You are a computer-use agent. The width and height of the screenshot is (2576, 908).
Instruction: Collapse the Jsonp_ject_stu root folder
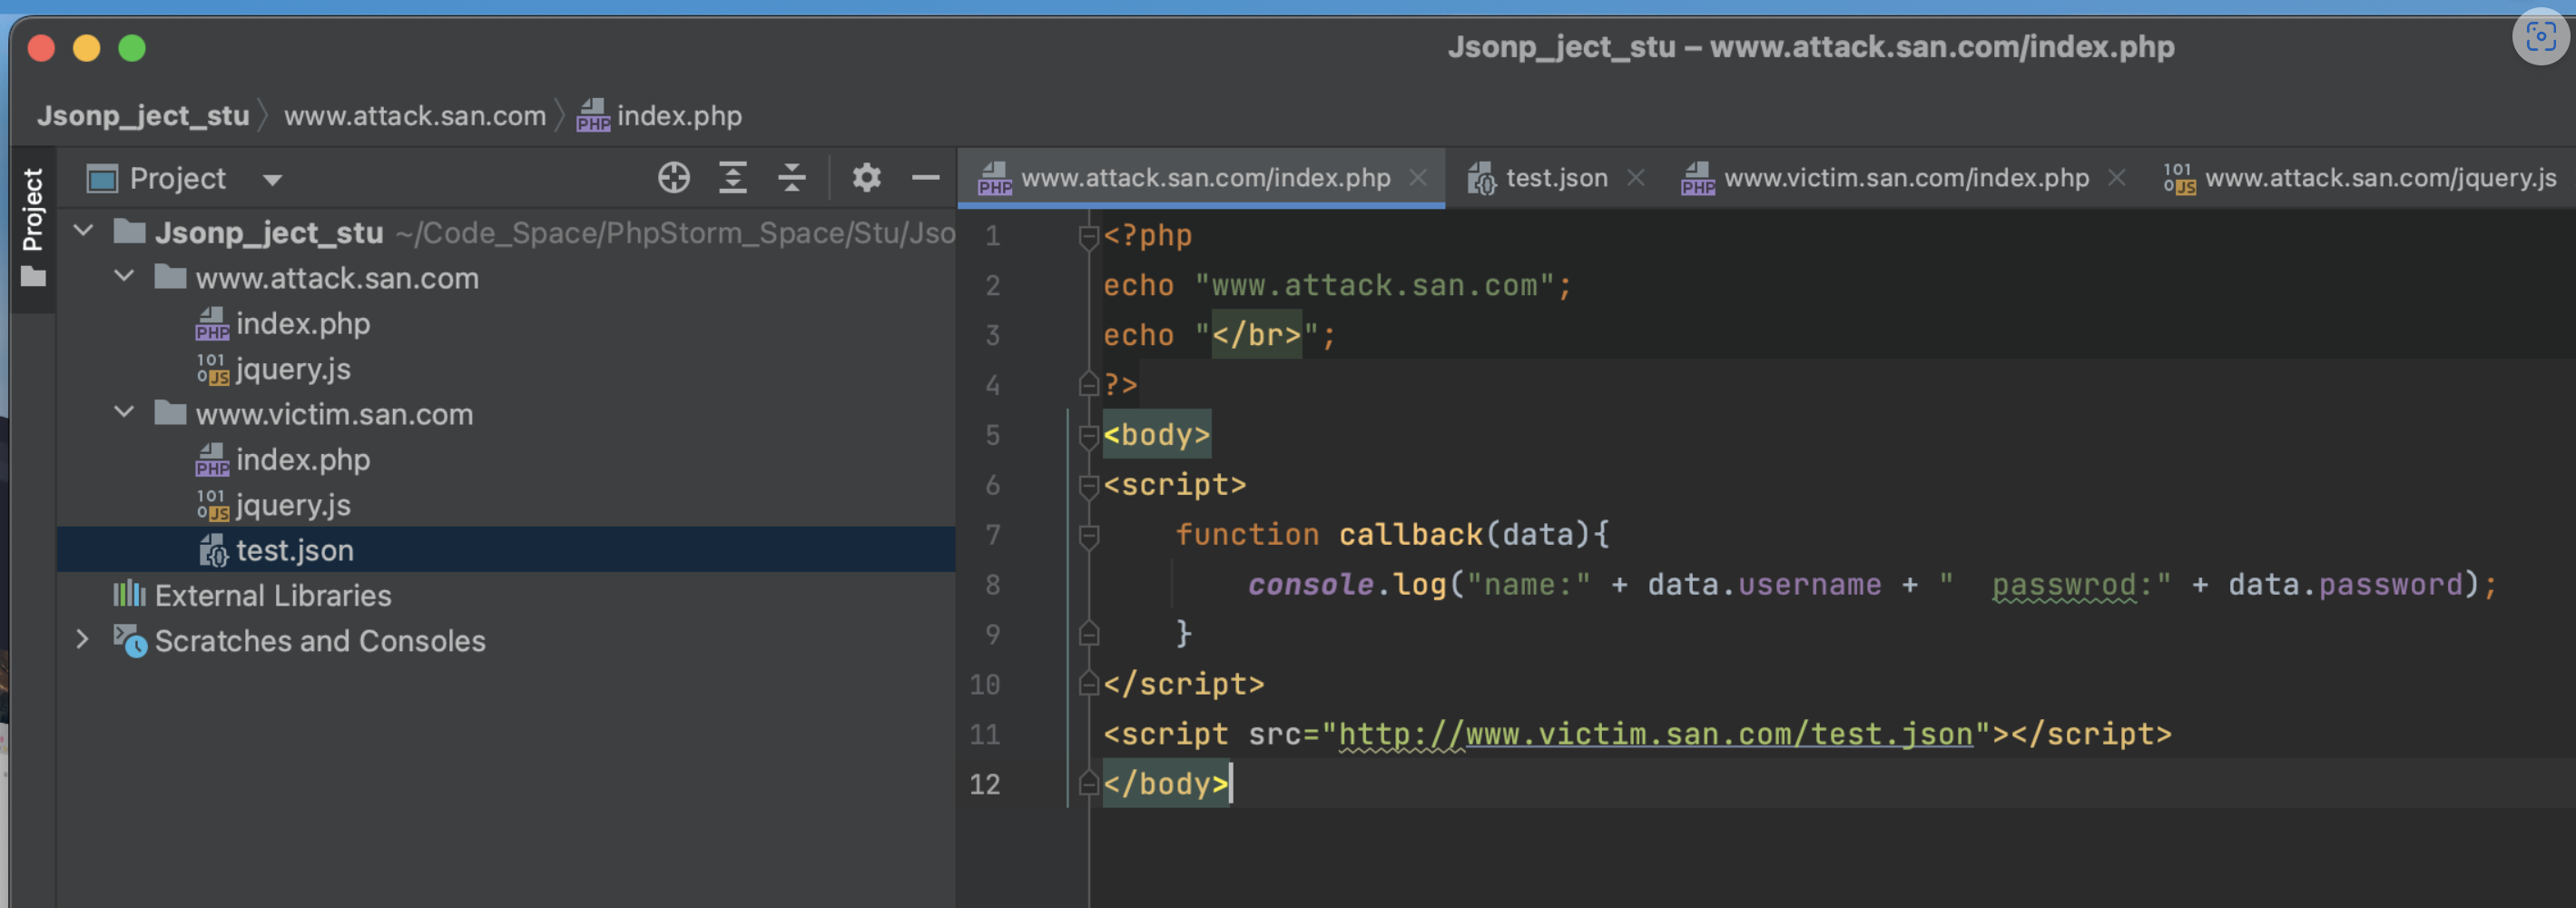pyautogui.click(x=84, y=232)
